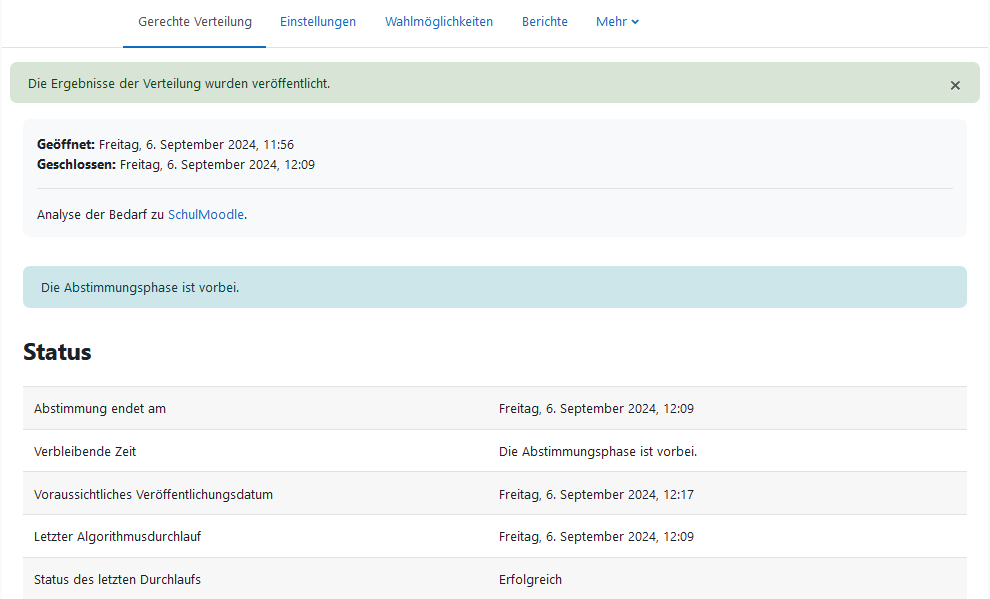Image resolution: width=990 pixels, height=599 pixels.
Task: Click the published results message in green alert
Action: (x=179, y=83)
